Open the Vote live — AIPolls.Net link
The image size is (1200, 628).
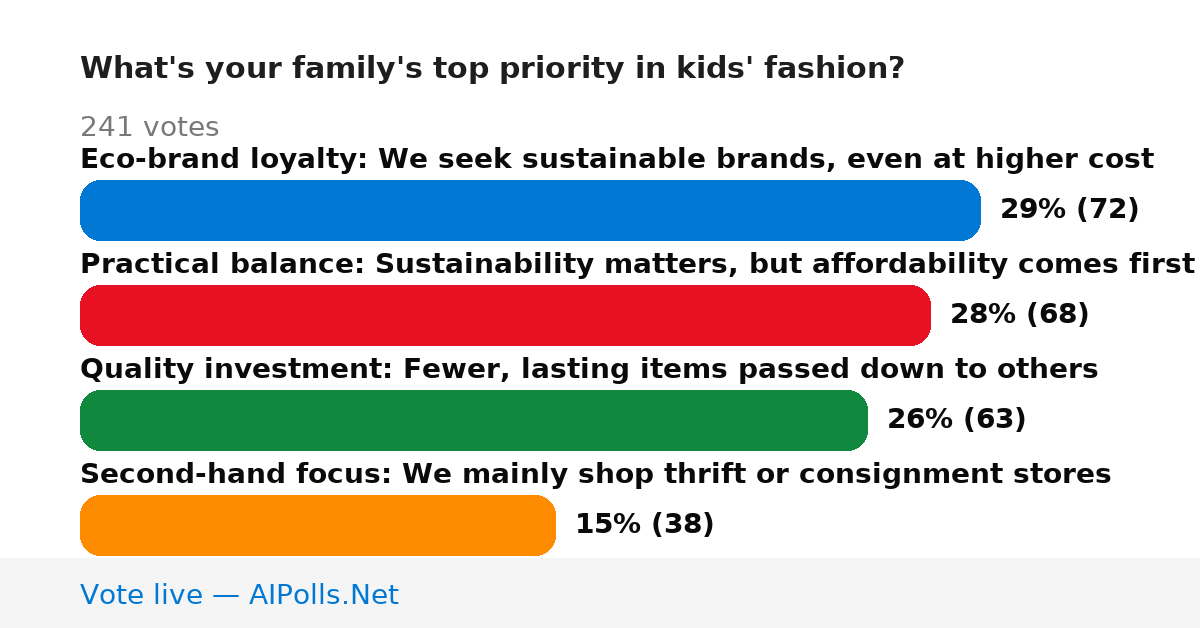coord(239,595)
